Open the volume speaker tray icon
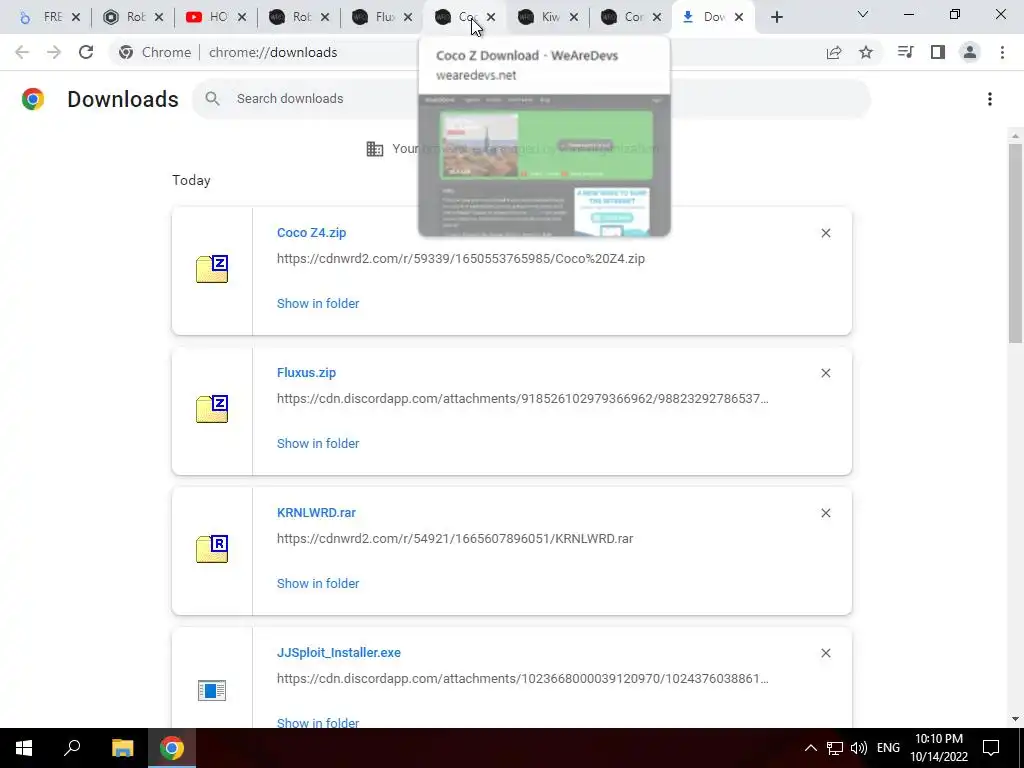This screenshot has height=768, width=1024. point(859,748)
